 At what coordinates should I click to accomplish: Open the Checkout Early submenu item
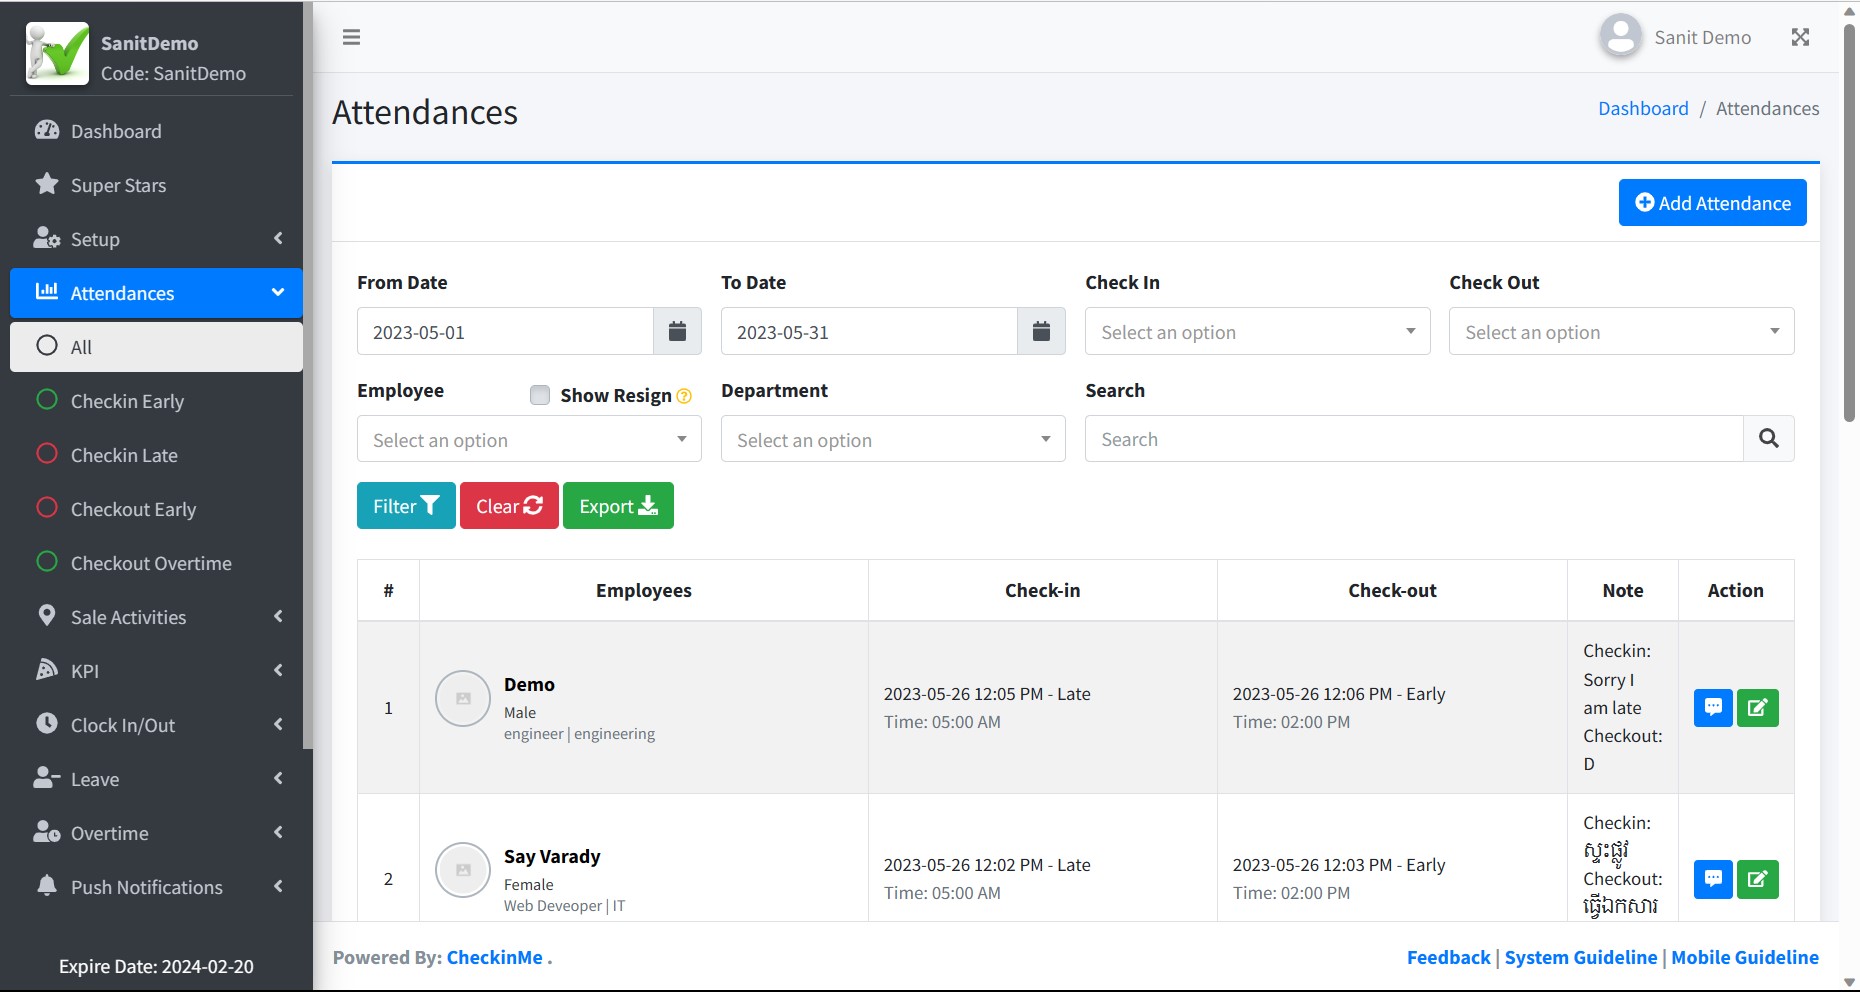[156, 509]
